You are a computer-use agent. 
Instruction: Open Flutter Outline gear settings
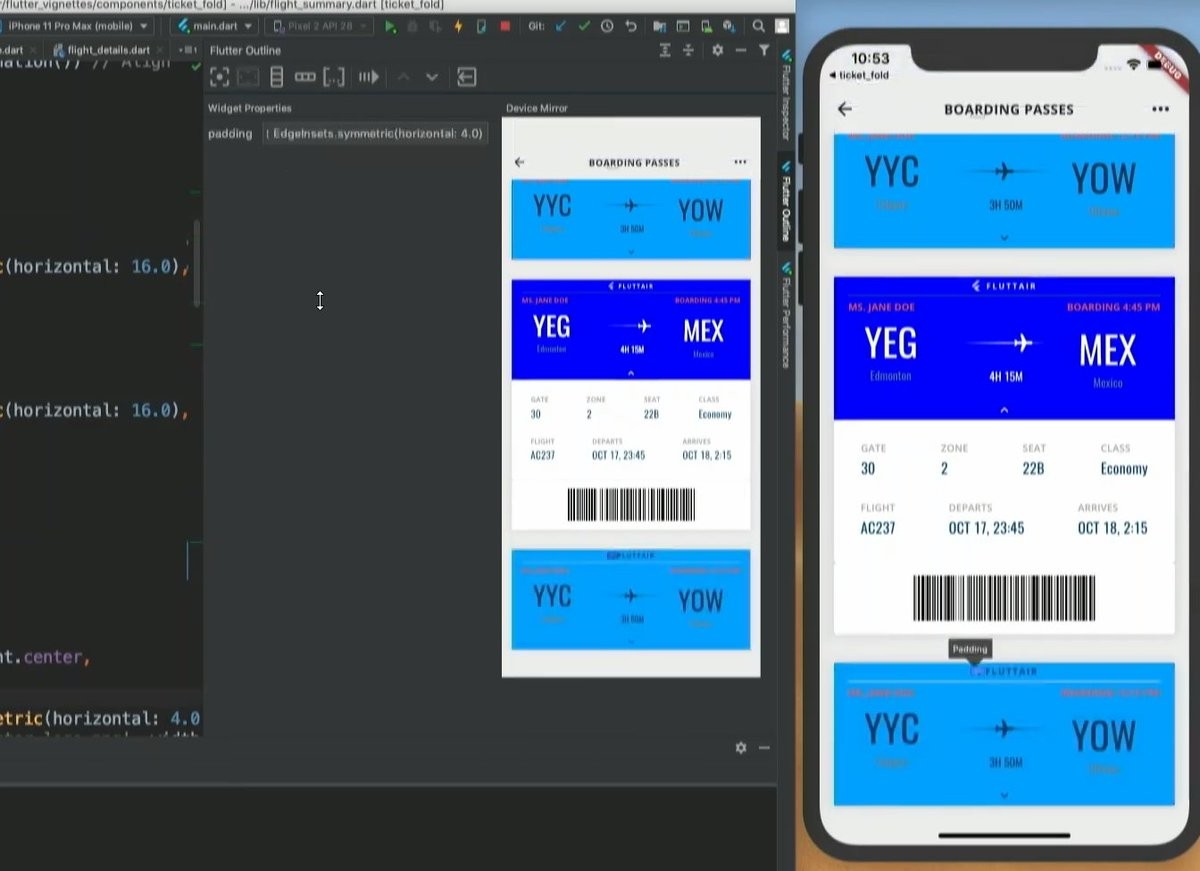[x=717, y=50]
